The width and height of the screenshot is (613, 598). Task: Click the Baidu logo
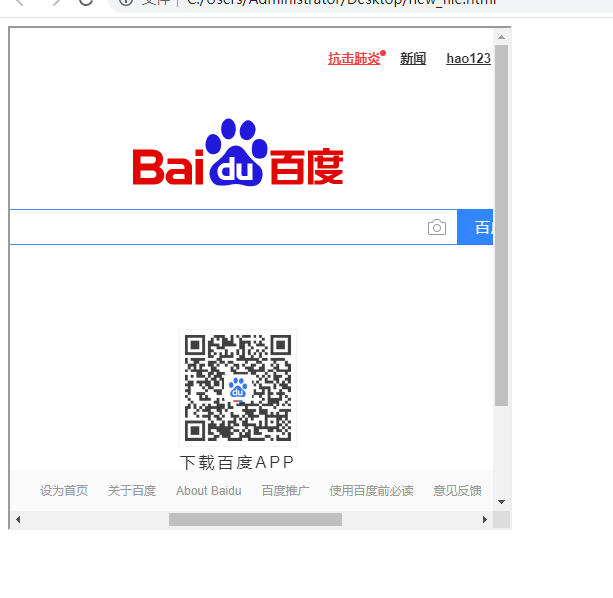coord(238,152)
